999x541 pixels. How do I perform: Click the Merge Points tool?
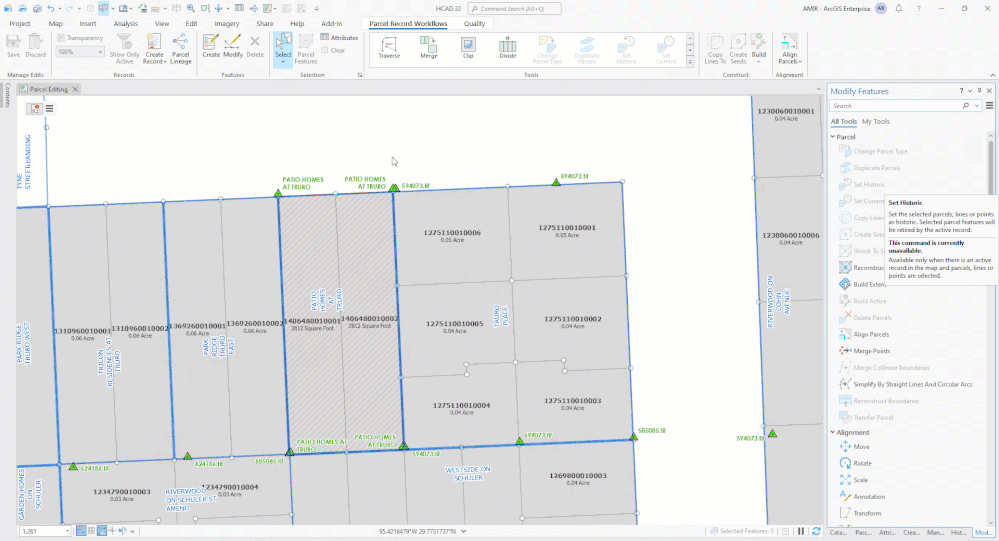870,351
